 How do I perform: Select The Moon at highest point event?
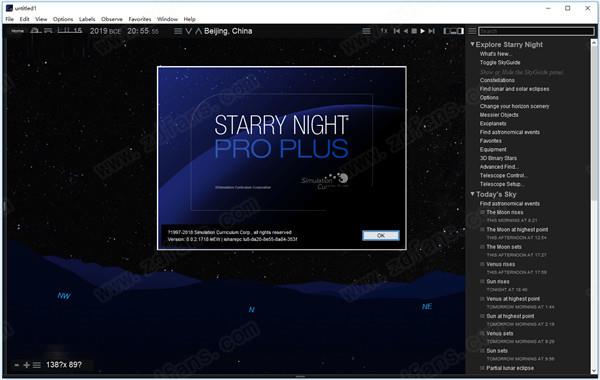[517, 230]
